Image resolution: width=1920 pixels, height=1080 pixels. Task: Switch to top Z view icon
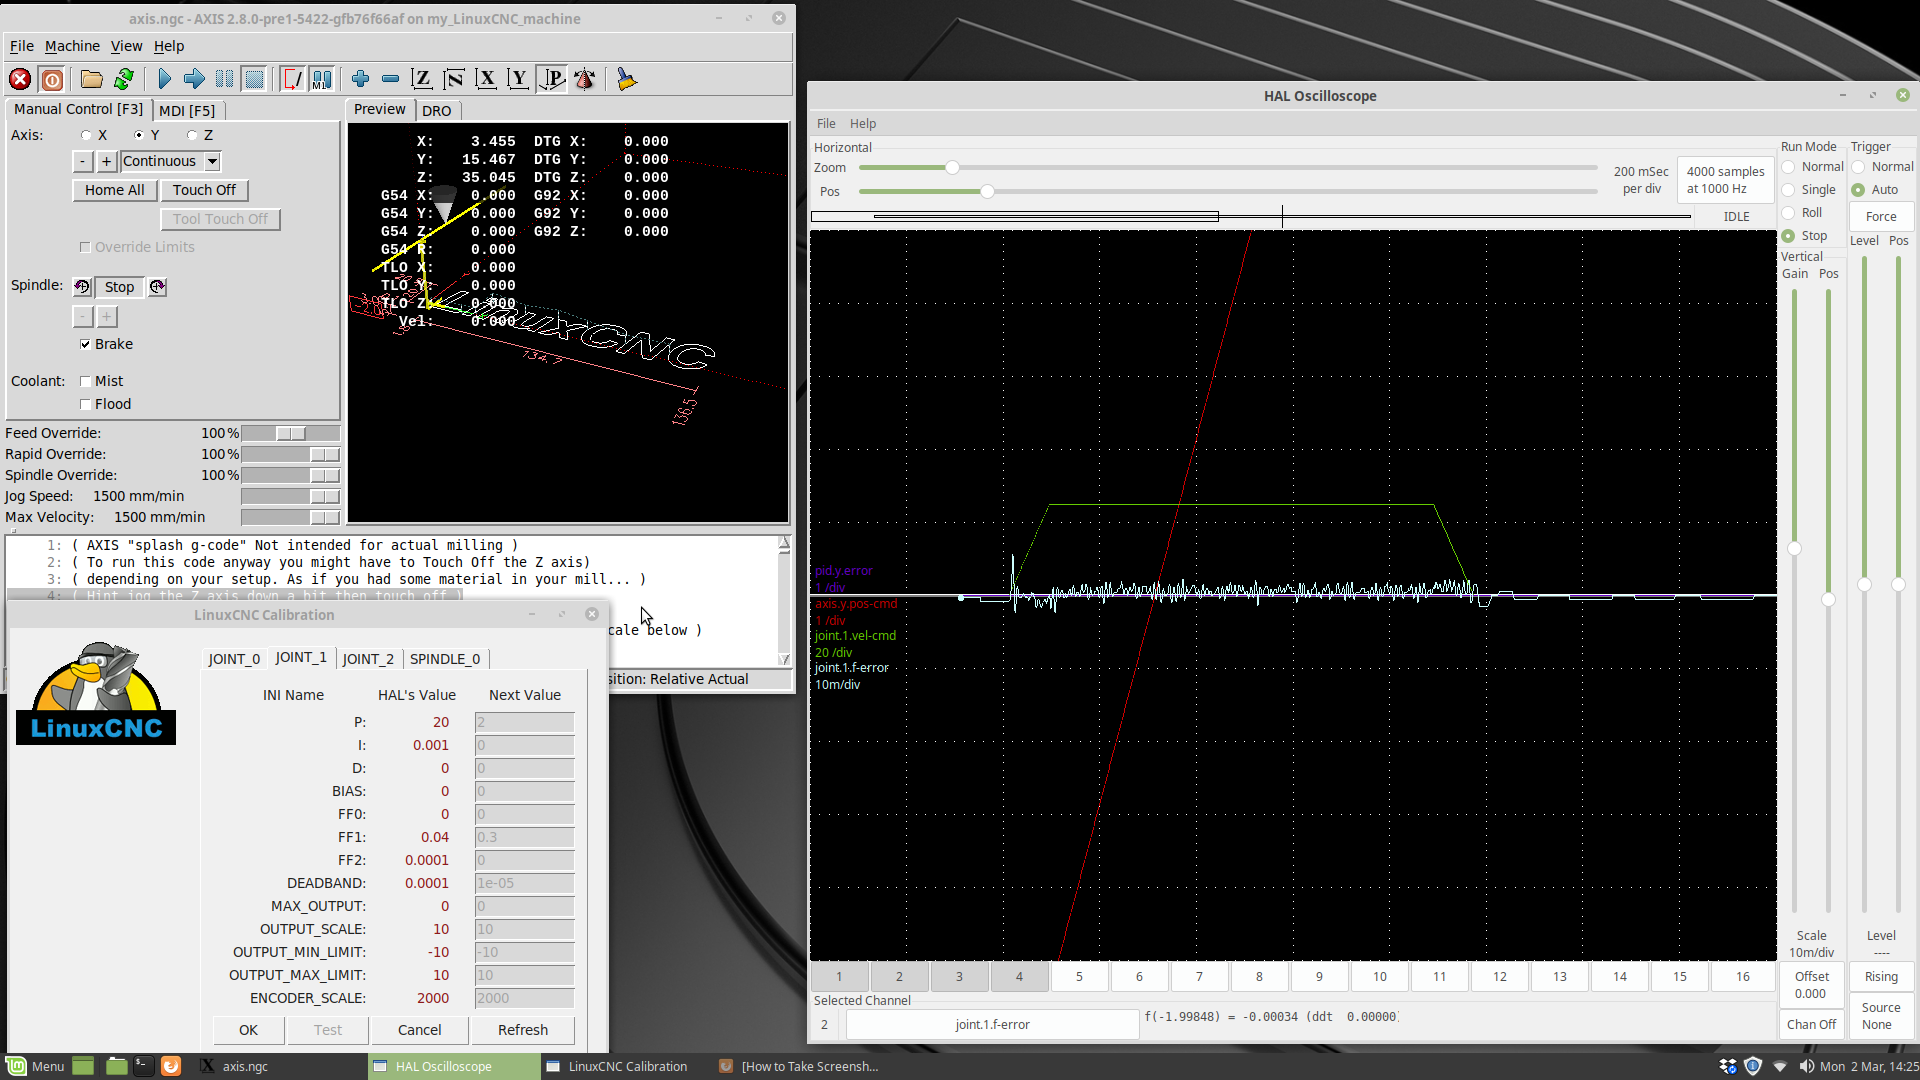point(422,79)
